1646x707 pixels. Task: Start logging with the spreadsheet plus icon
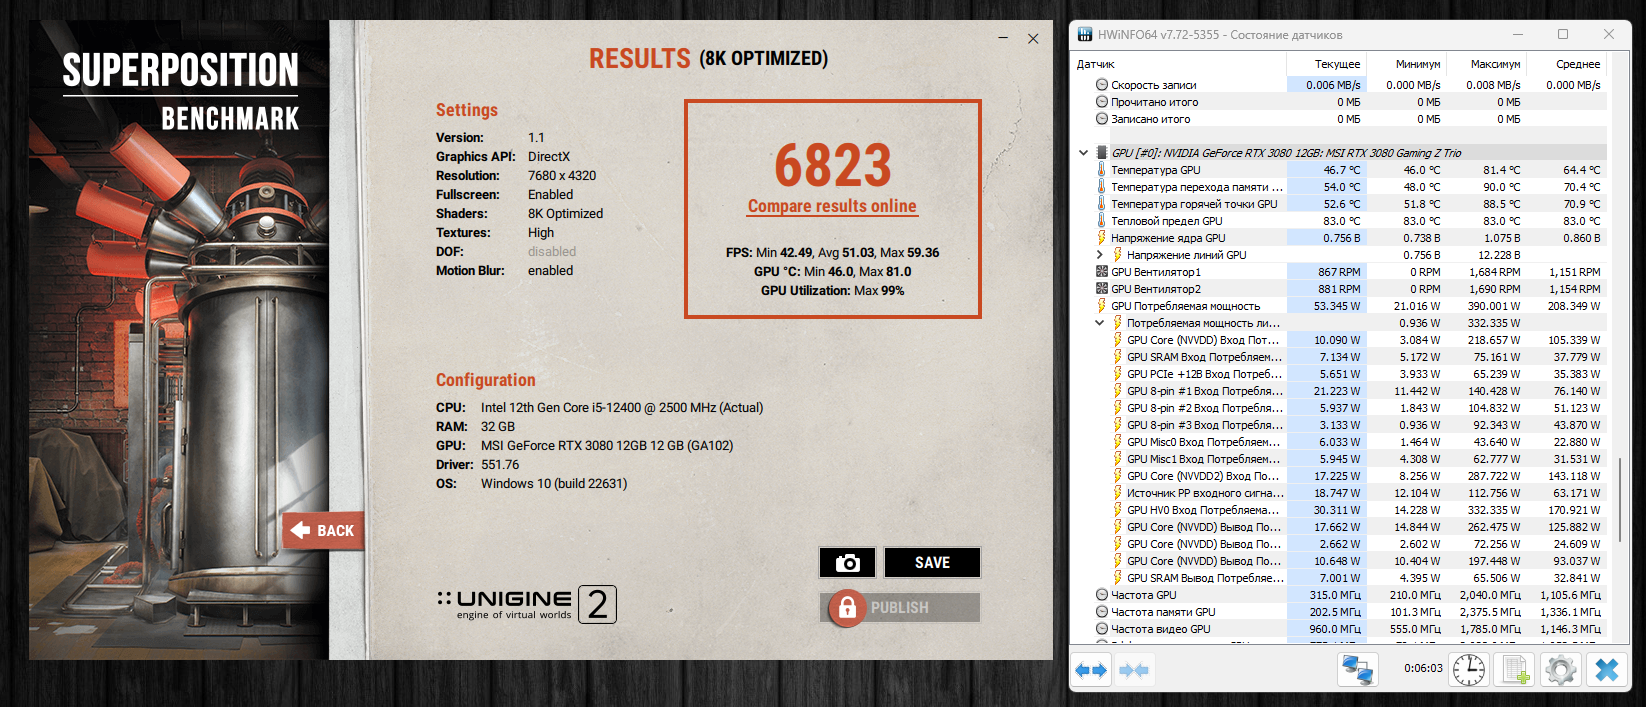pos(1514,669)
